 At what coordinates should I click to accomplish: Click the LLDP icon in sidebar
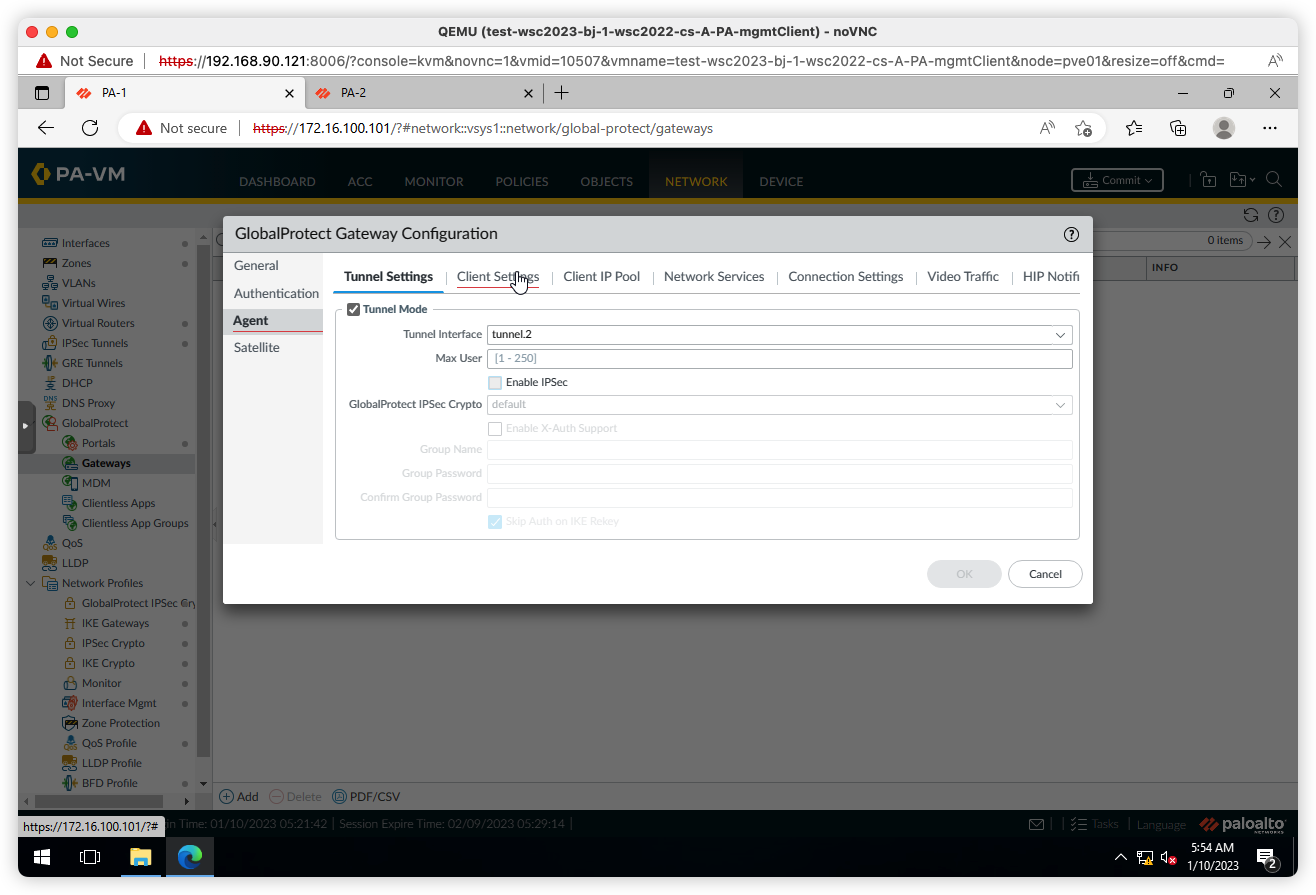51,563
